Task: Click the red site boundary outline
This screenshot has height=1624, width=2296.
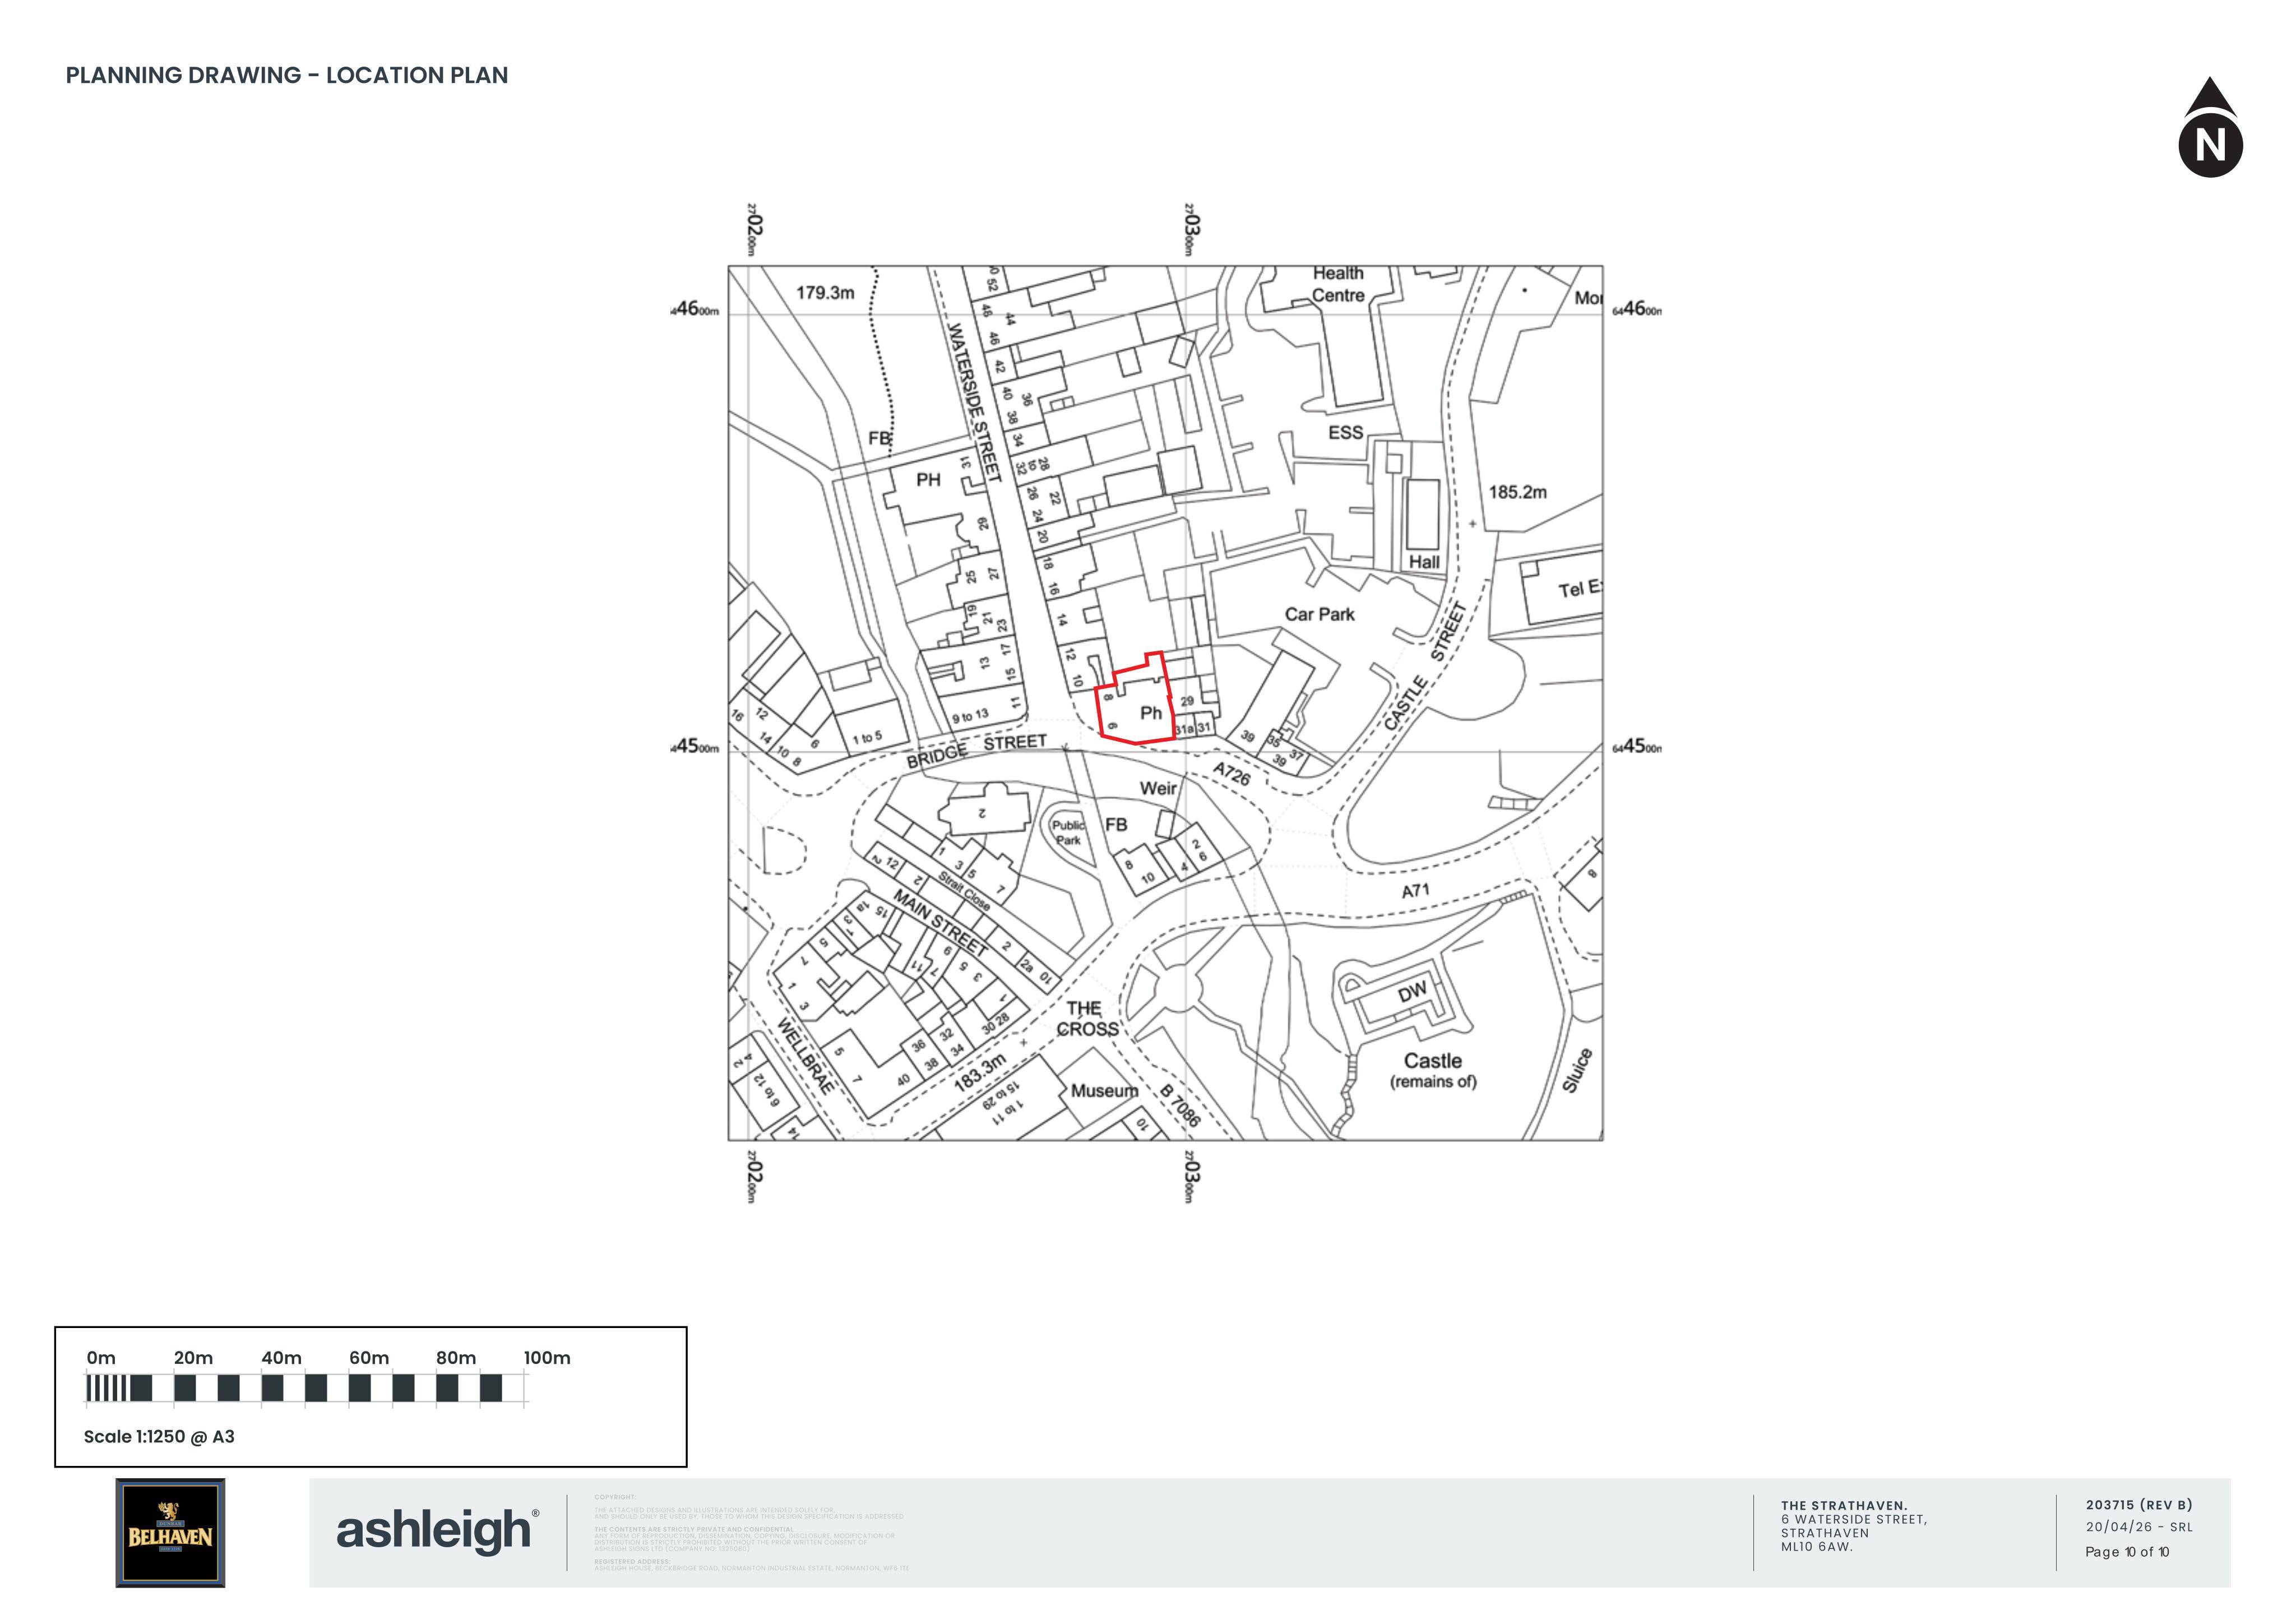Action: 1136,698
